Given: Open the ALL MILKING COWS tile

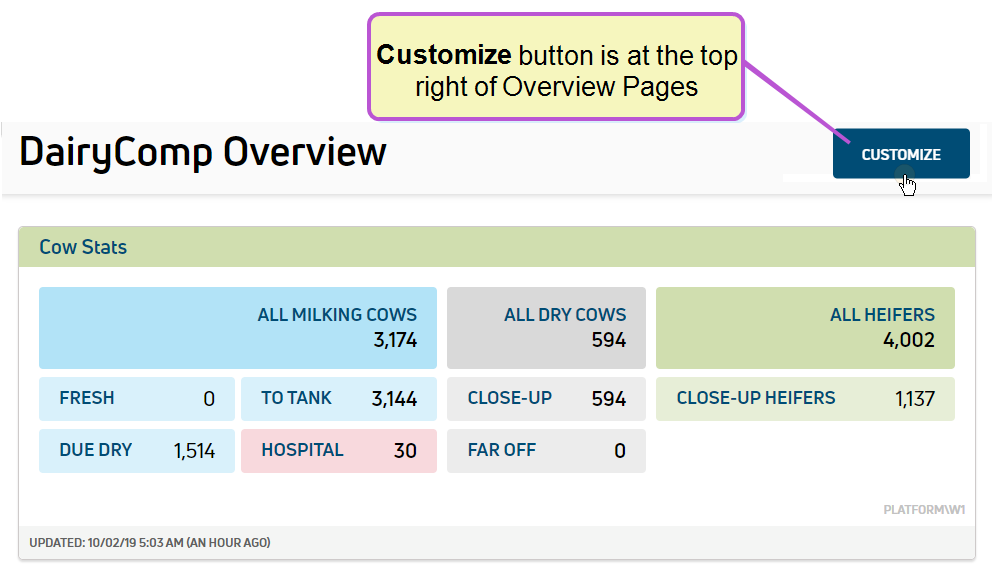Looking at the screenshot, I should click(238, 328).
